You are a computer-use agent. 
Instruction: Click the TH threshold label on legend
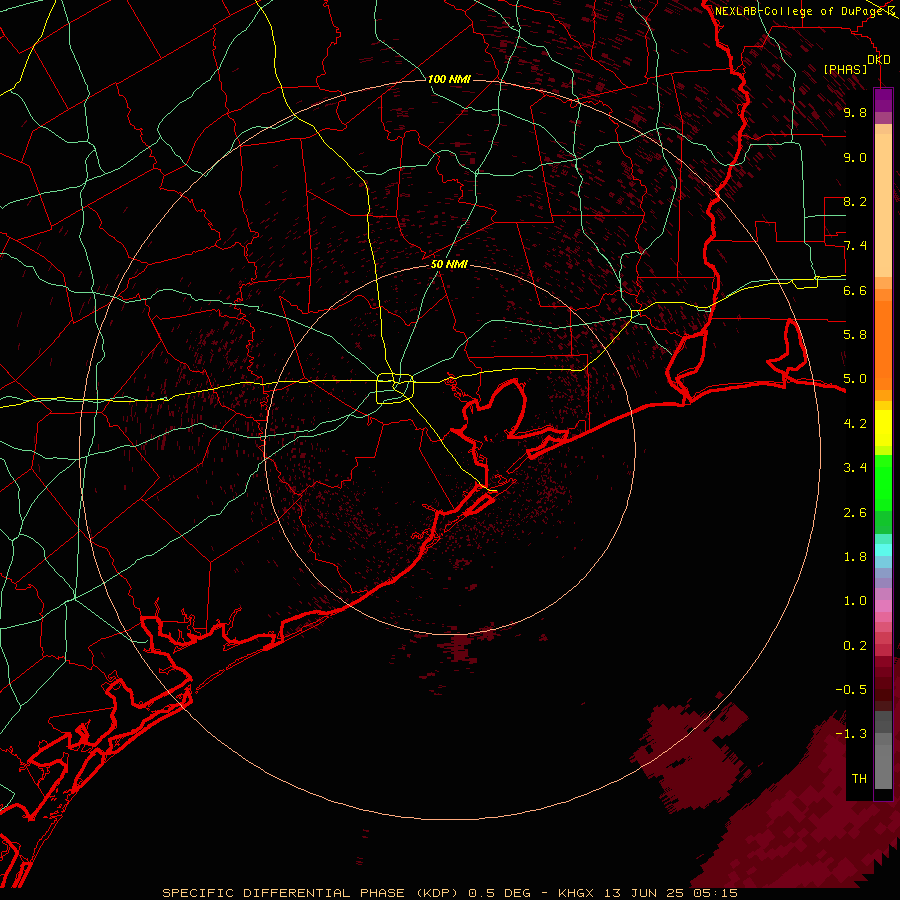tap(859, 778)
